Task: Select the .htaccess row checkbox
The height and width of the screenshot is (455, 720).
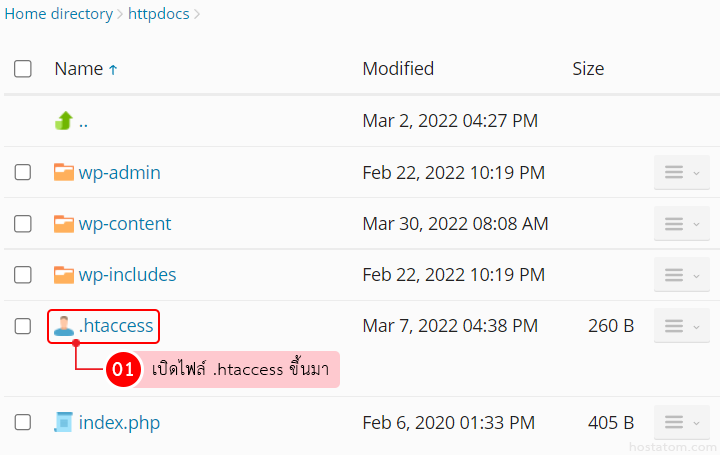Action: click(x=22, y=325)
